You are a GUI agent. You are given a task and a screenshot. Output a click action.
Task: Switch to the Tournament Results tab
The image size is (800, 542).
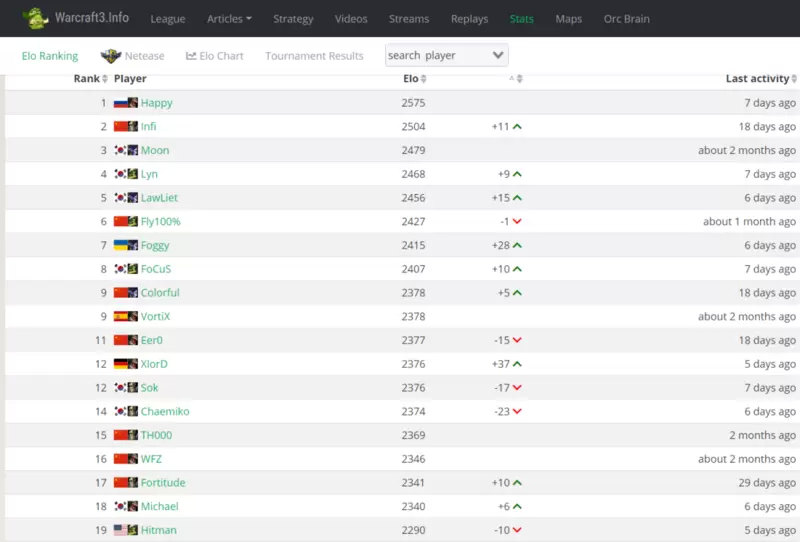point(314,56)
